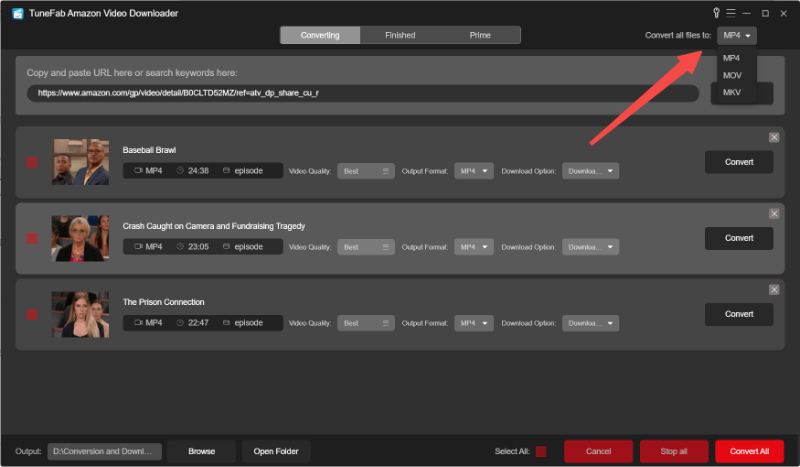Open Crash Caught Video Quality selector
The image size is (800, 467).
click(366, 247)
